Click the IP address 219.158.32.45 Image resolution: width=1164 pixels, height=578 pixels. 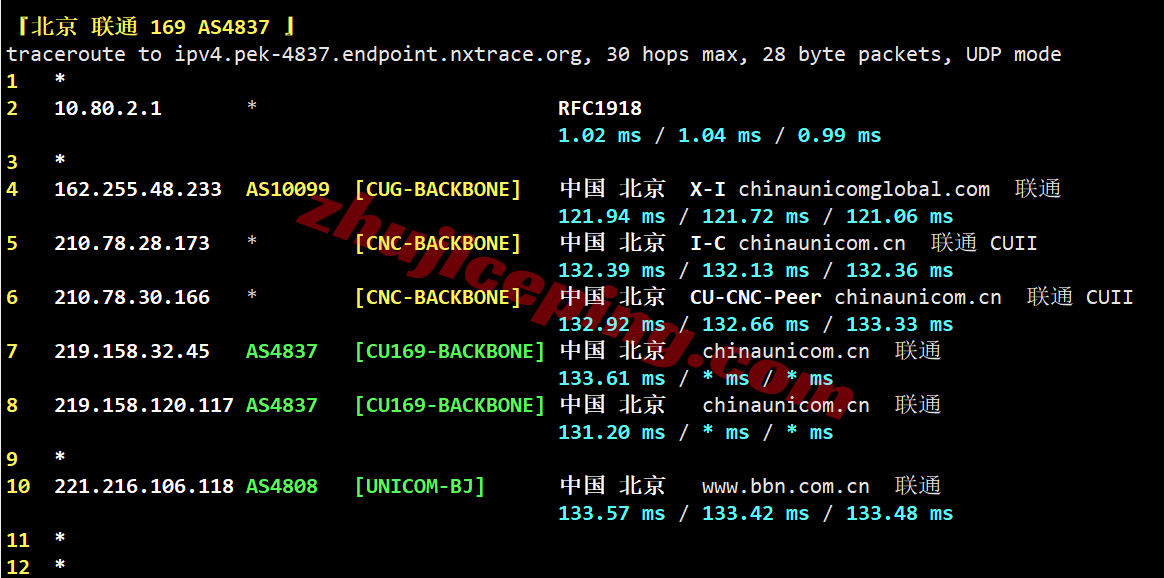point(131,351)
